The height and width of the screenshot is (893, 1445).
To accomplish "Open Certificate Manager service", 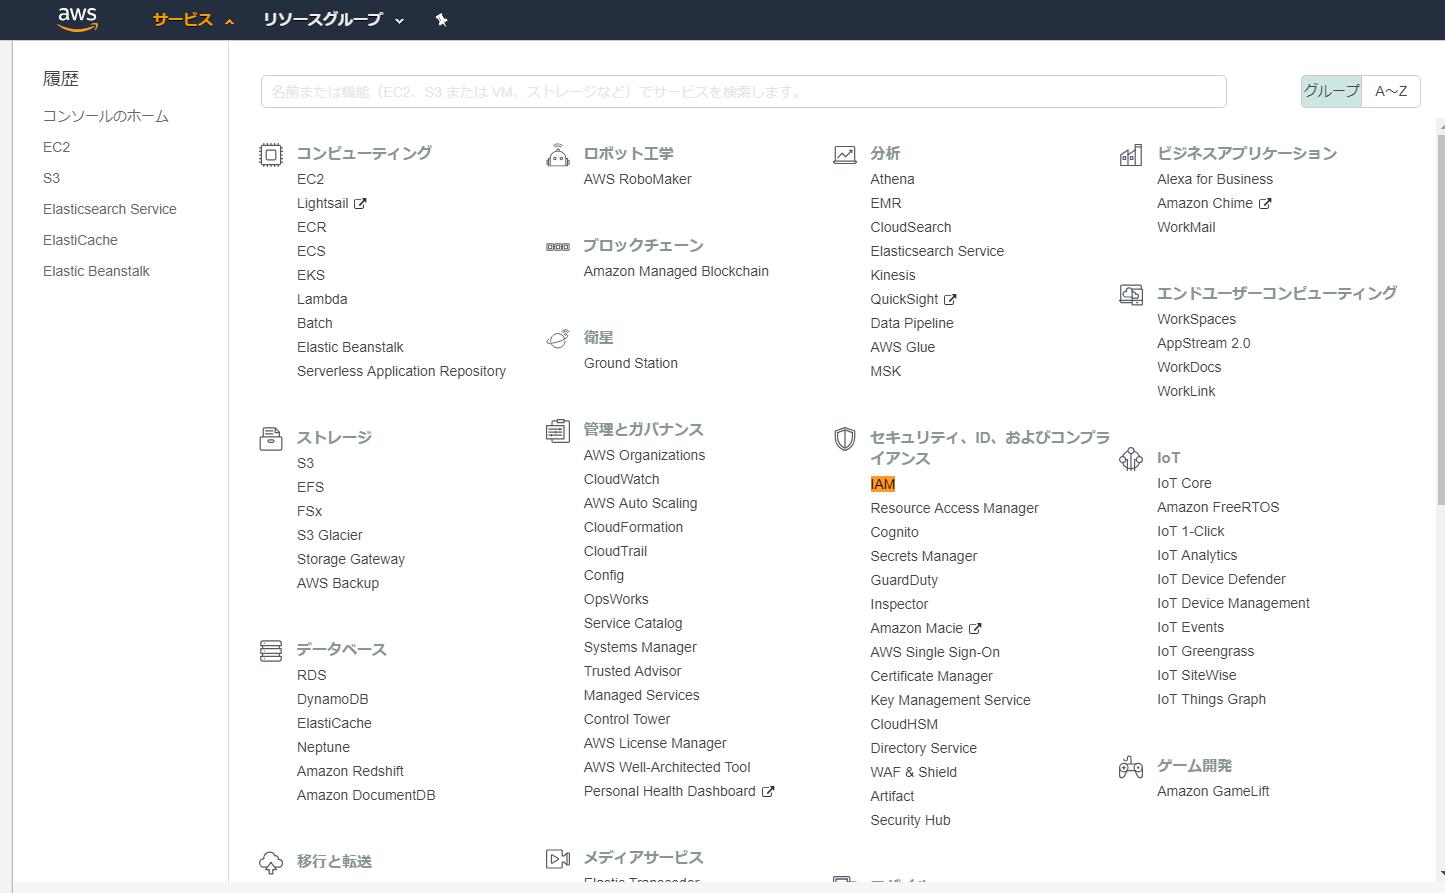I will (x=932, y=676).
